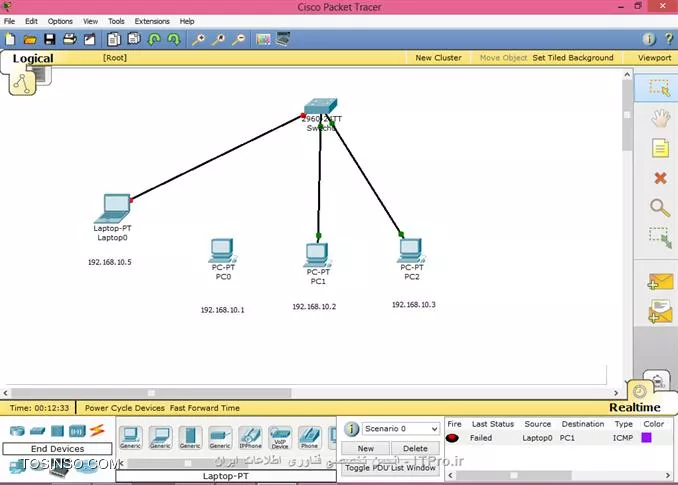The image size is (678, 485).
Task: Pick the Generic Printer end device
Action: tap(220, 437)
